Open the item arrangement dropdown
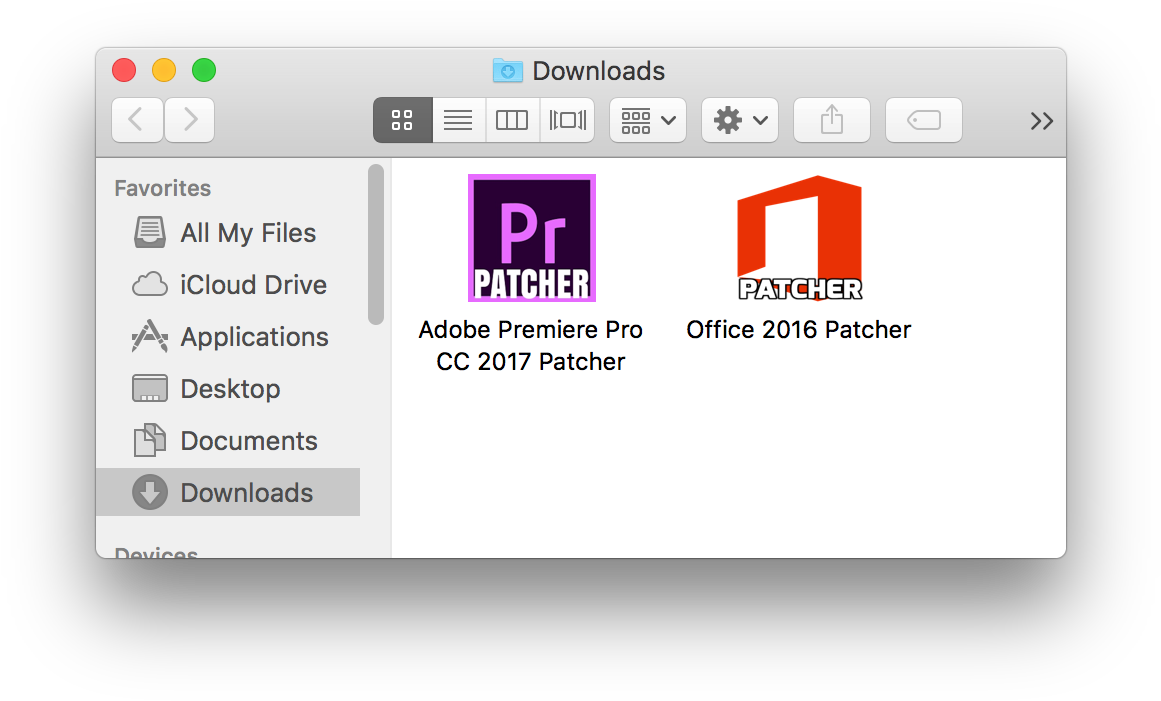The width and height of the screenshot is (1161, 701). [x=647, y=121]
